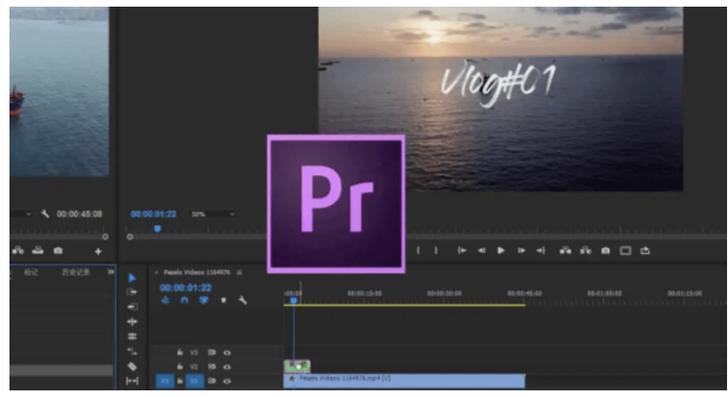Open Source Monitor settings wrench
Viewport: 728px width, 397px height.
pos(45,214)
